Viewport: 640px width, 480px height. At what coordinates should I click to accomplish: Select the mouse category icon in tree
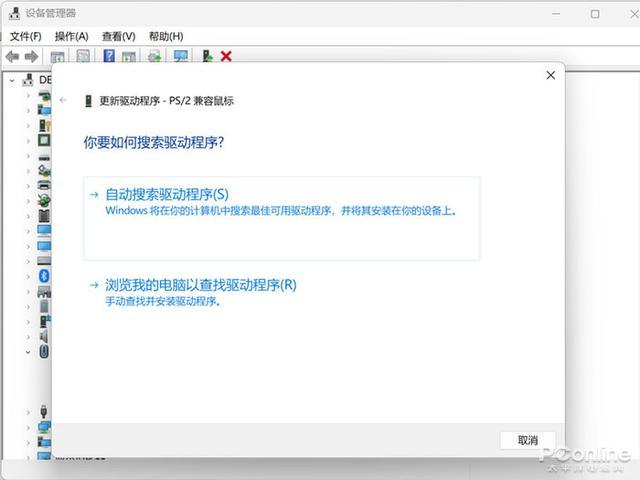[x=44, y=351]
